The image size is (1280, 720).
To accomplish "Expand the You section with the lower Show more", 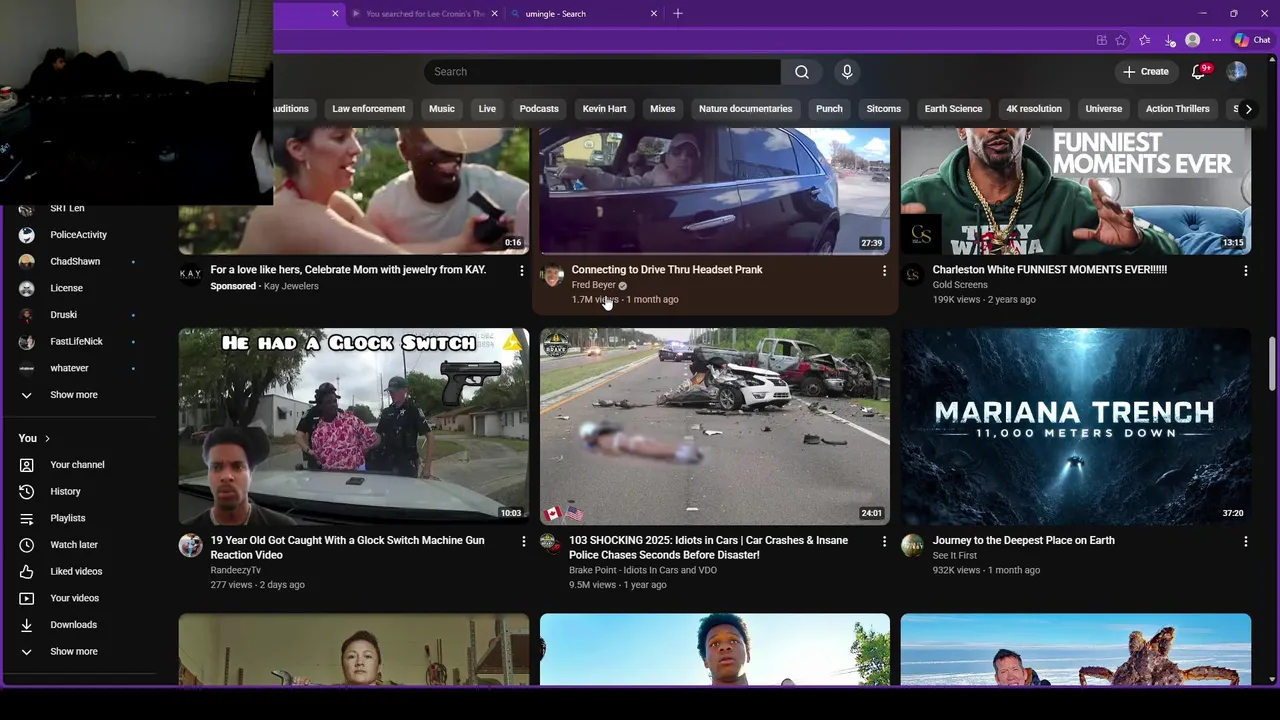I will pos(74,652).
